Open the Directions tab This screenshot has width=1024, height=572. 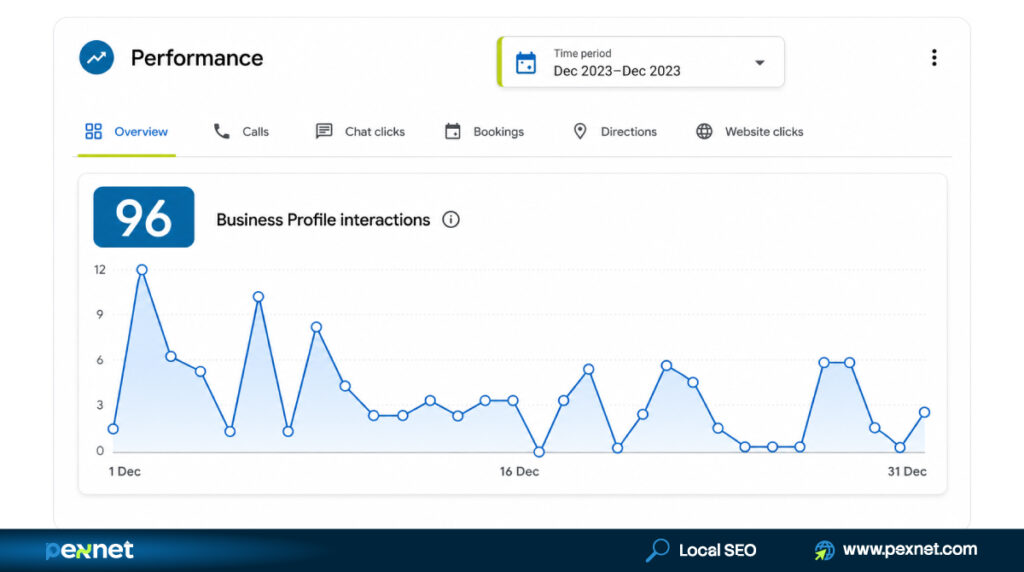pos(615,132)
